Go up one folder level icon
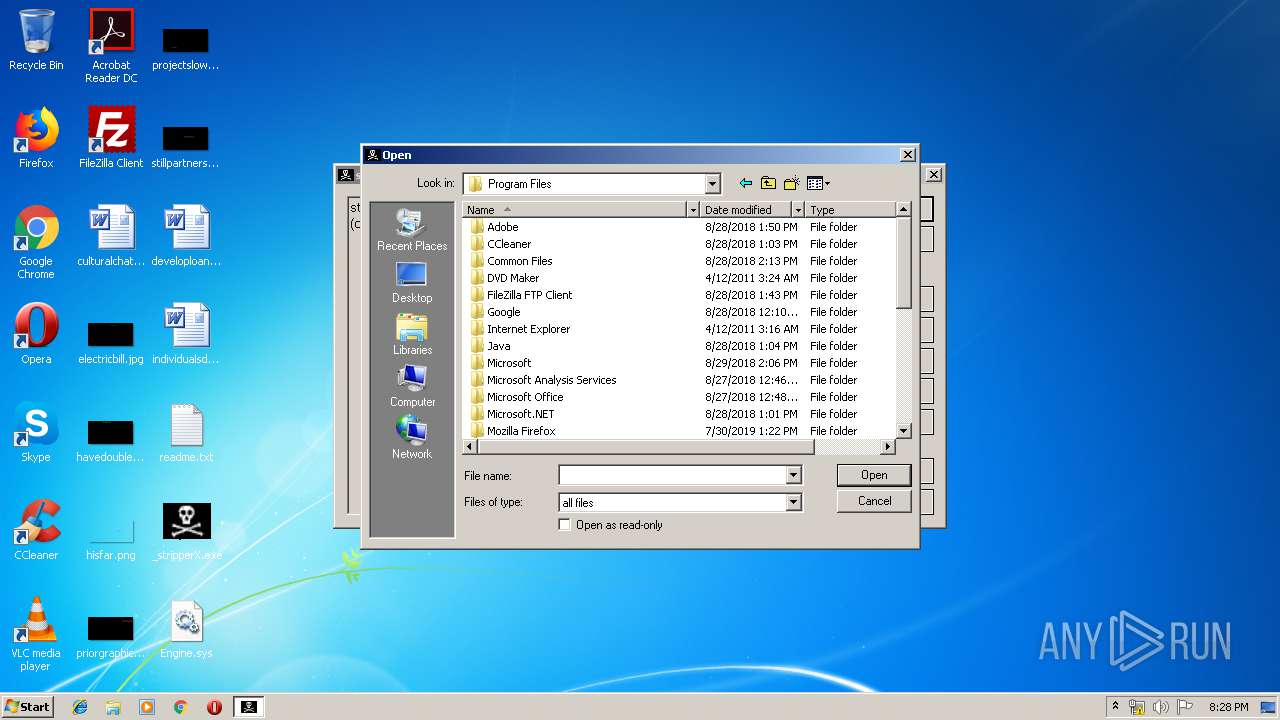This screenshot has width=1280, height=720. tap(768, 184)
